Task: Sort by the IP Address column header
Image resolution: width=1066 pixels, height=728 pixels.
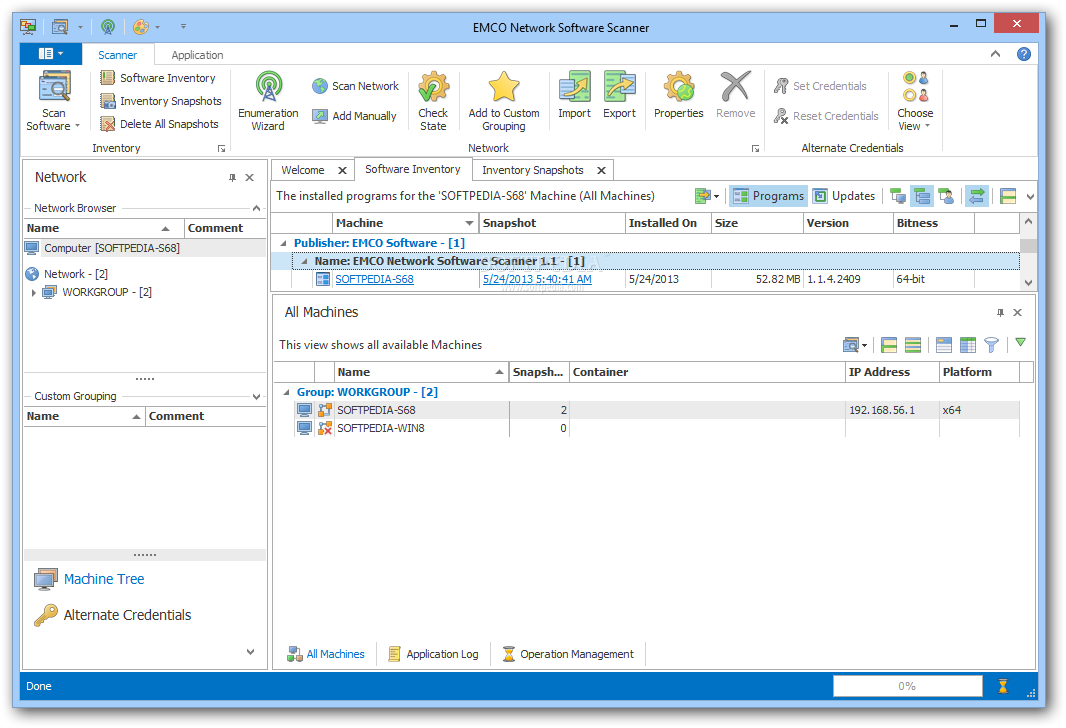Action: coord(892,372)
